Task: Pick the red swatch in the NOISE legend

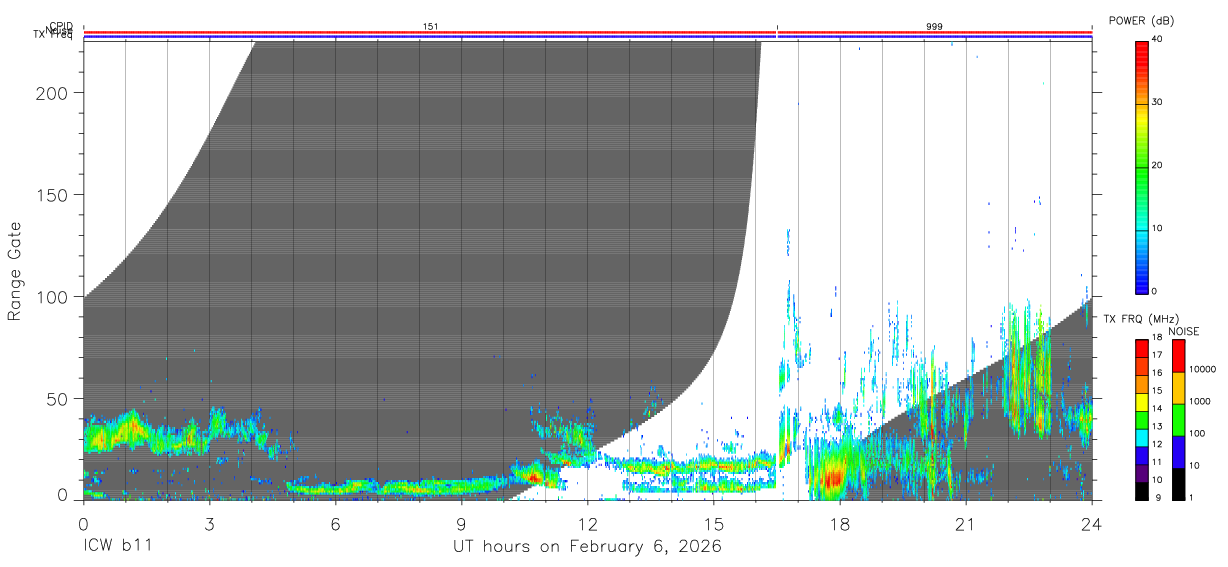Action: [x=1178, y=355]
